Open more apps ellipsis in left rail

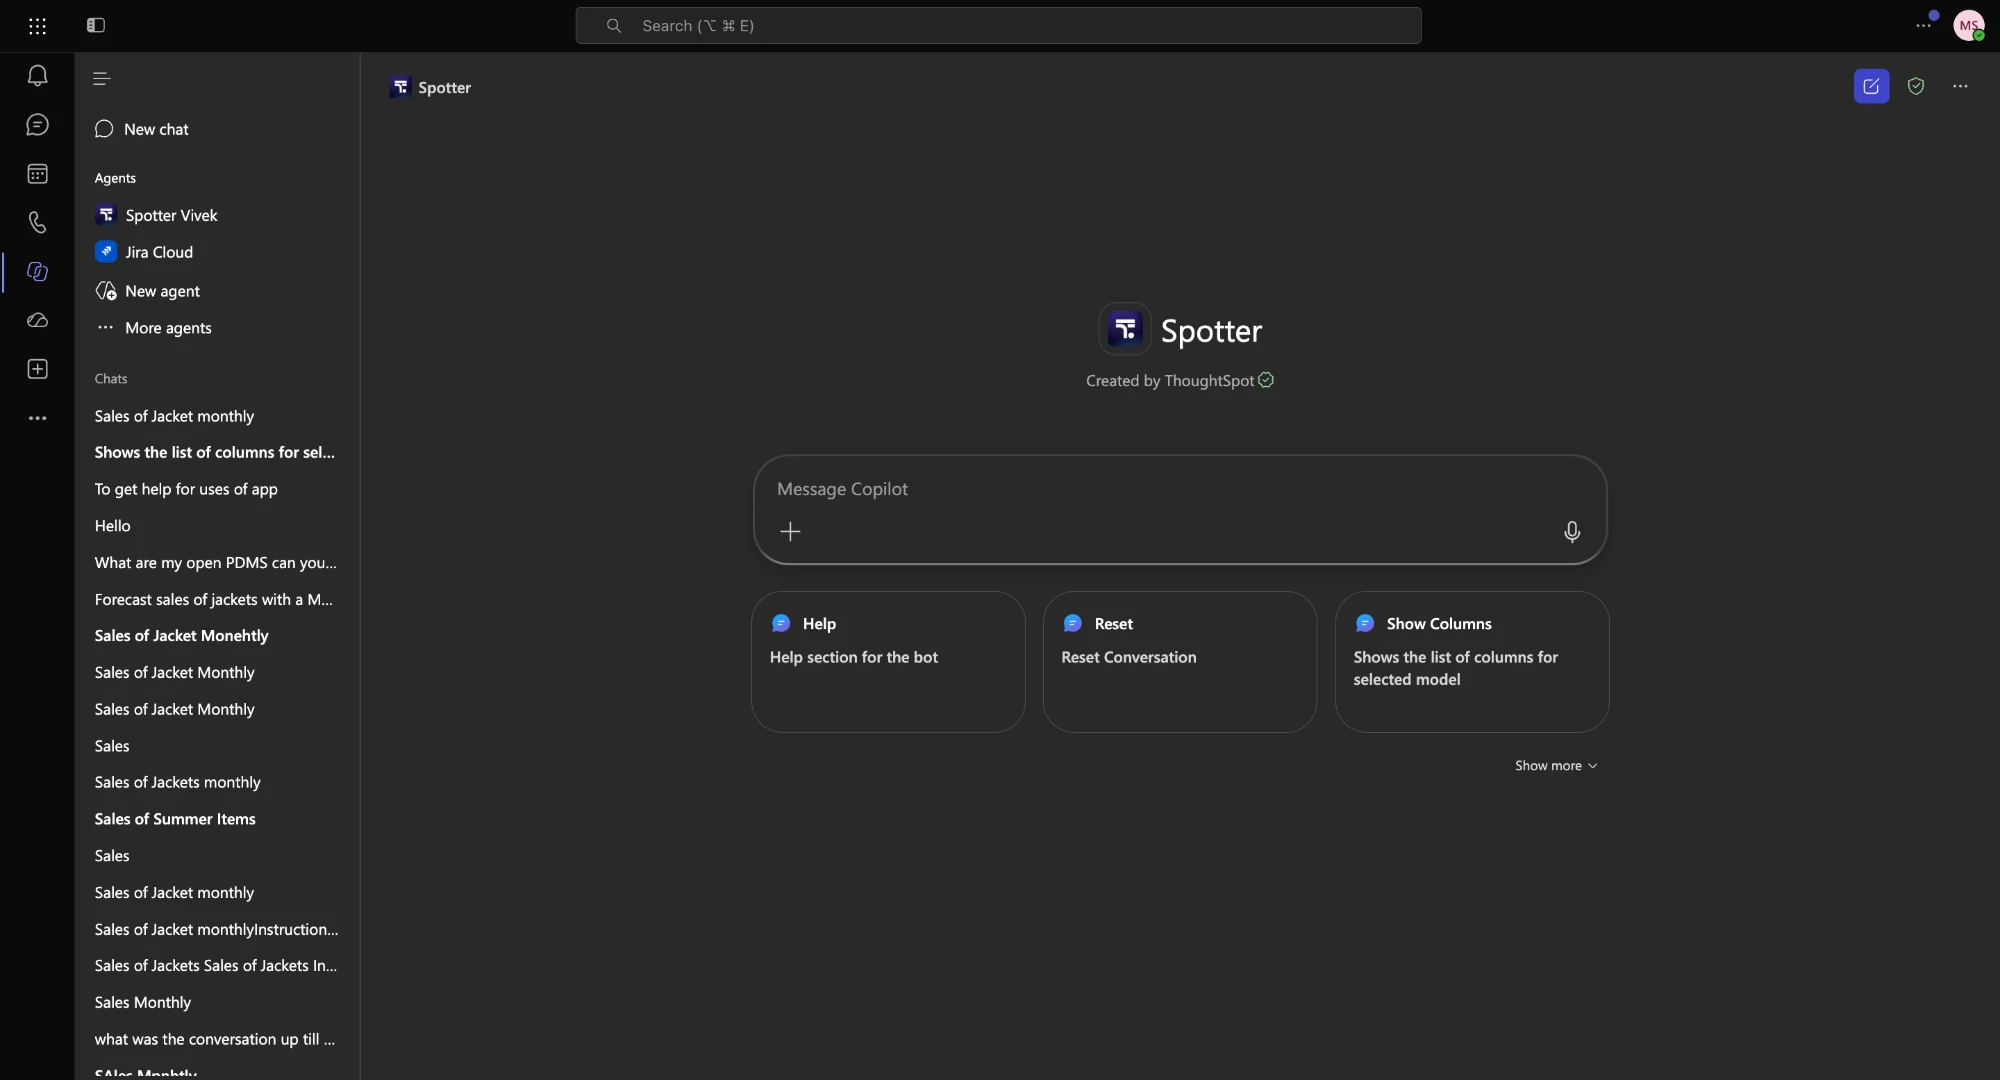tap(37, 419)
